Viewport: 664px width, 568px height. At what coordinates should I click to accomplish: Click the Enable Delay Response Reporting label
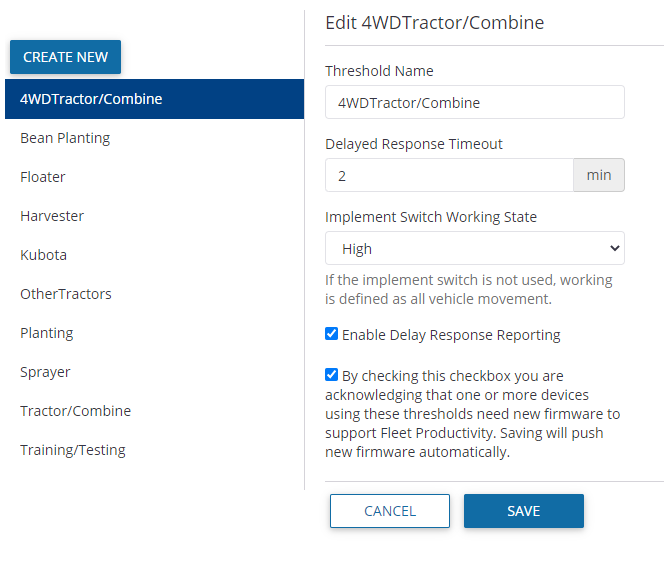(x=451, y=335)
